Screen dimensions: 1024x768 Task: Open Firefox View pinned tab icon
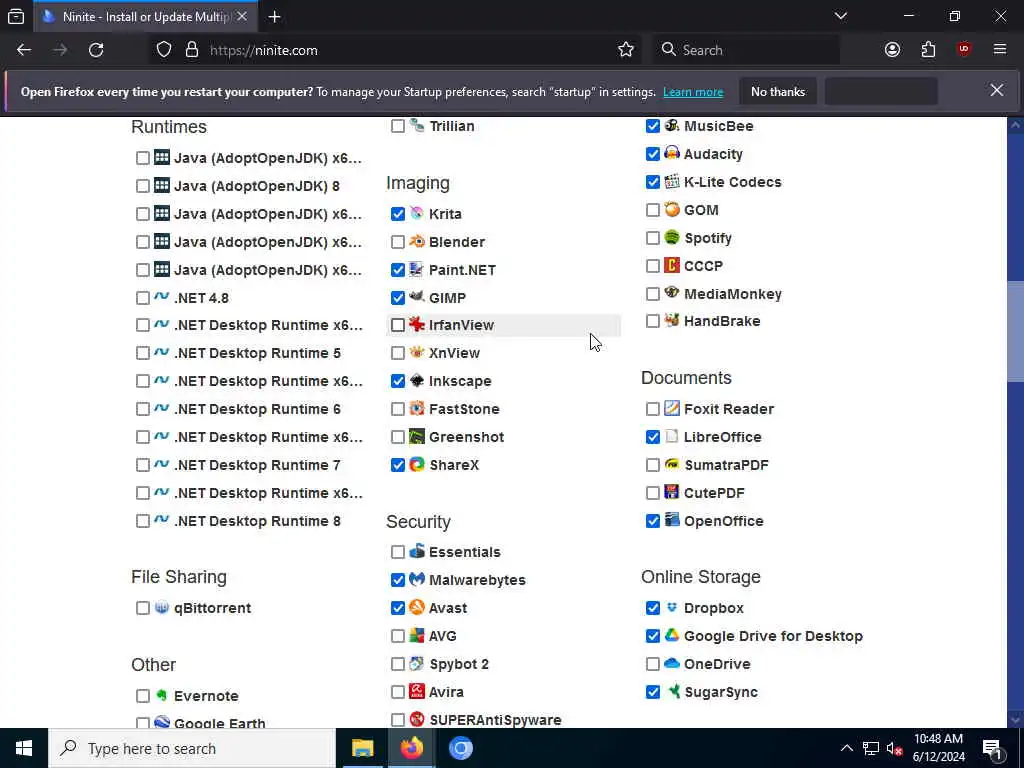click(16, 17)
